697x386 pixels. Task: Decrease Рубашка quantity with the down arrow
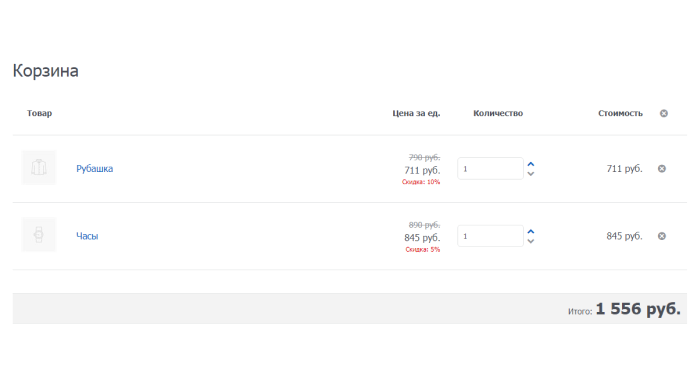531,174
